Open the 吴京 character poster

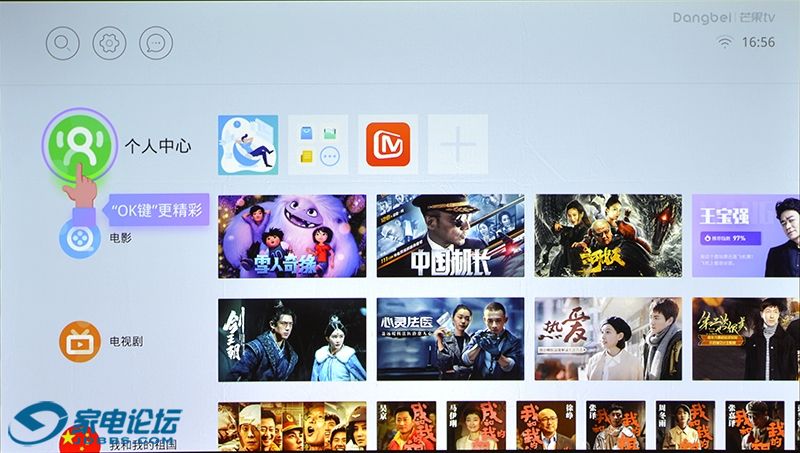point(407,426)
